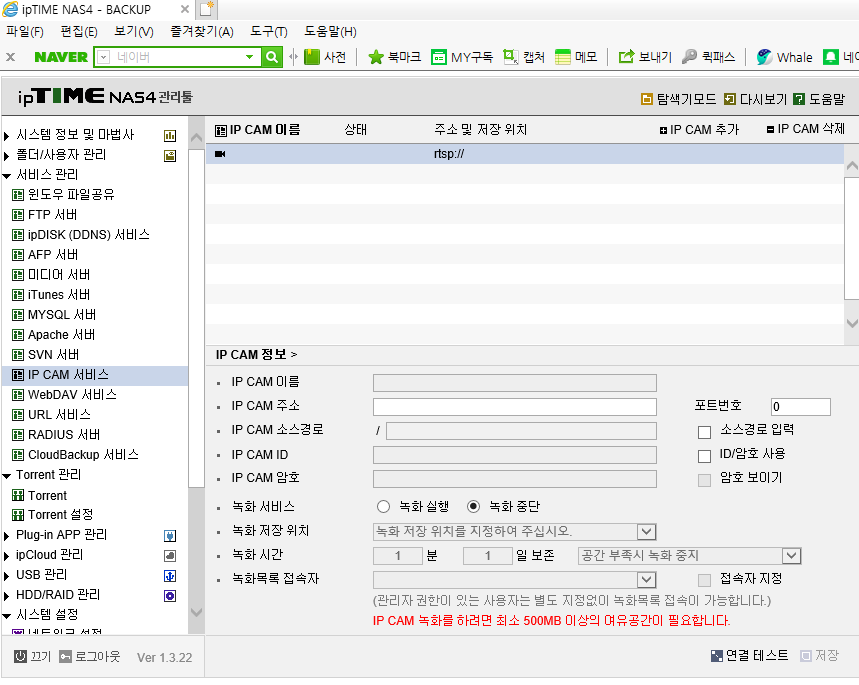Screen dimensions: 859x685
Task: Open the 메모 memo toolbar icon
Action: [x=563, y=57]
